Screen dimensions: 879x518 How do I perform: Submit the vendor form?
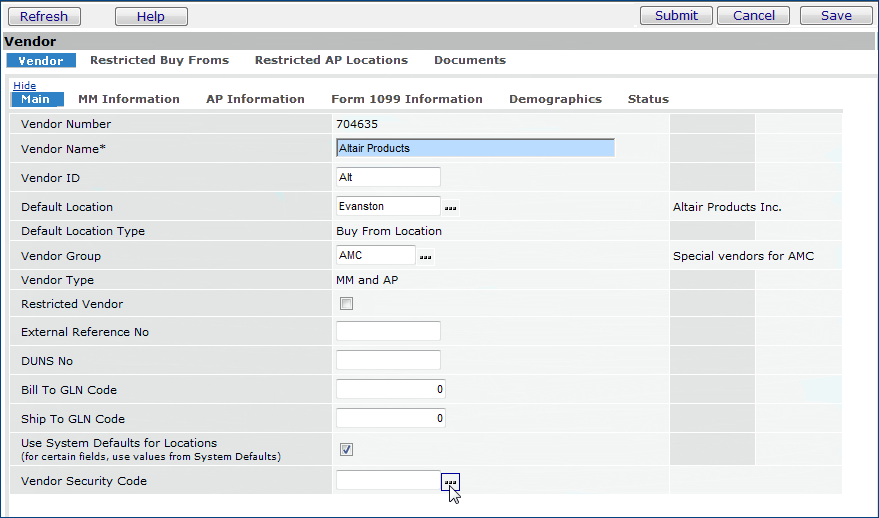pos(676,15)
